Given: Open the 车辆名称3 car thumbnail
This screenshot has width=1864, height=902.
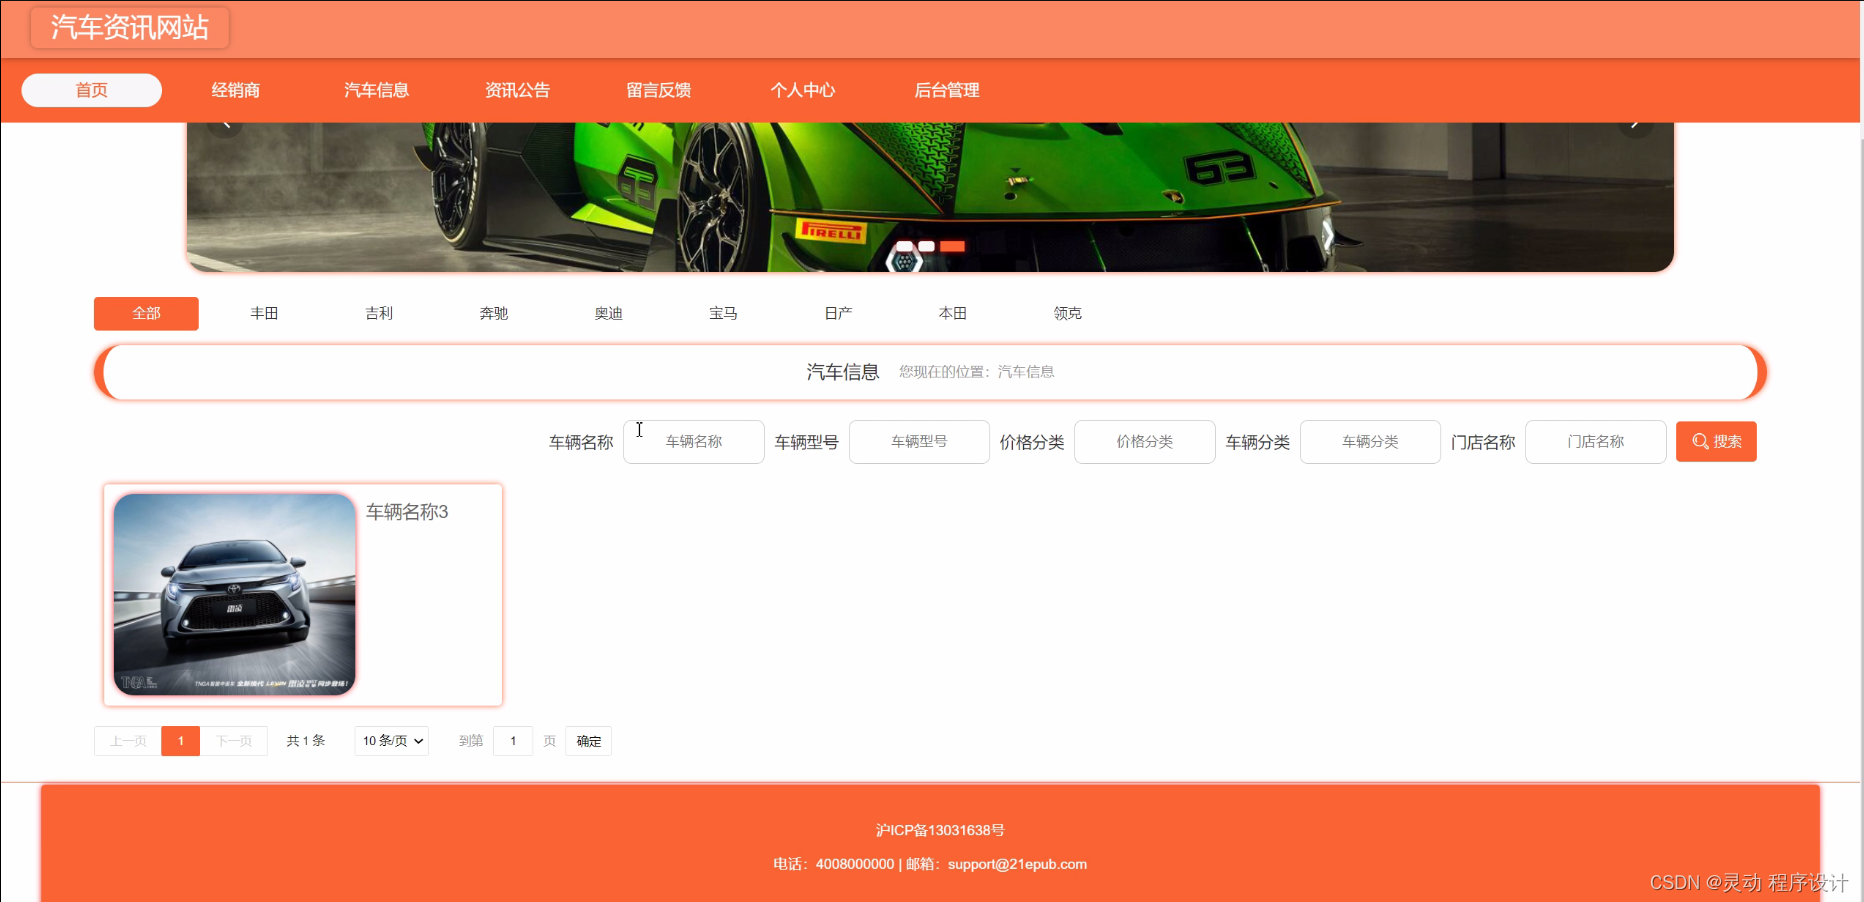Looking at the screenshot, I should pyautogui.click(x=235, y=594).
